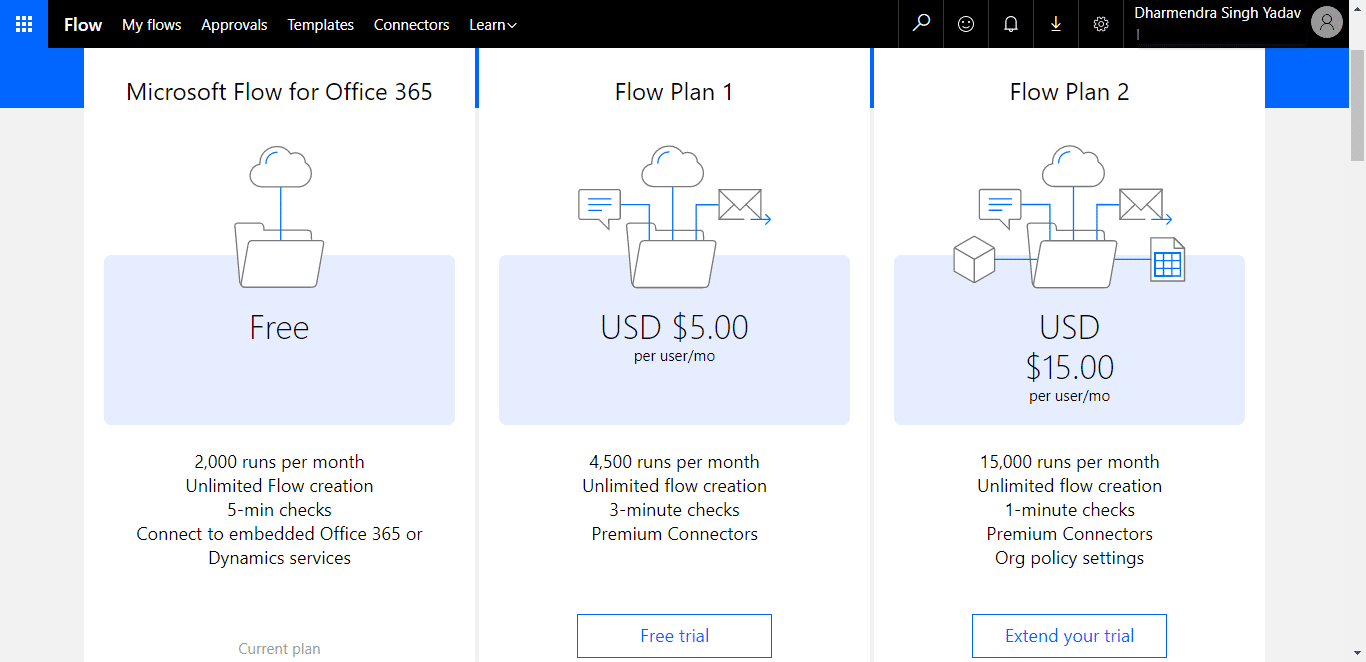
Task: Click the Microsoft Flow for Office 365 heading
Action: (x=279, y=92)
